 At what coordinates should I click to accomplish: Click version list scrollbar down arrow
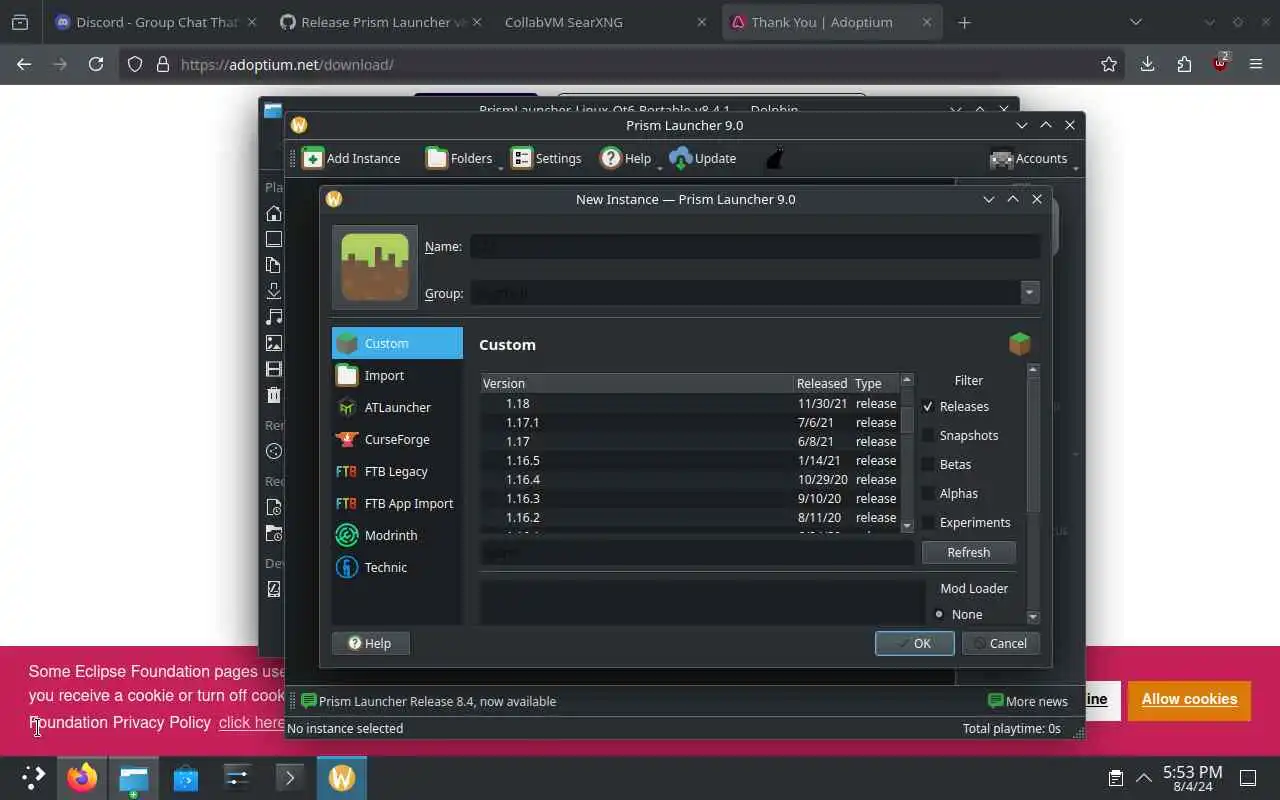(907, 526)
